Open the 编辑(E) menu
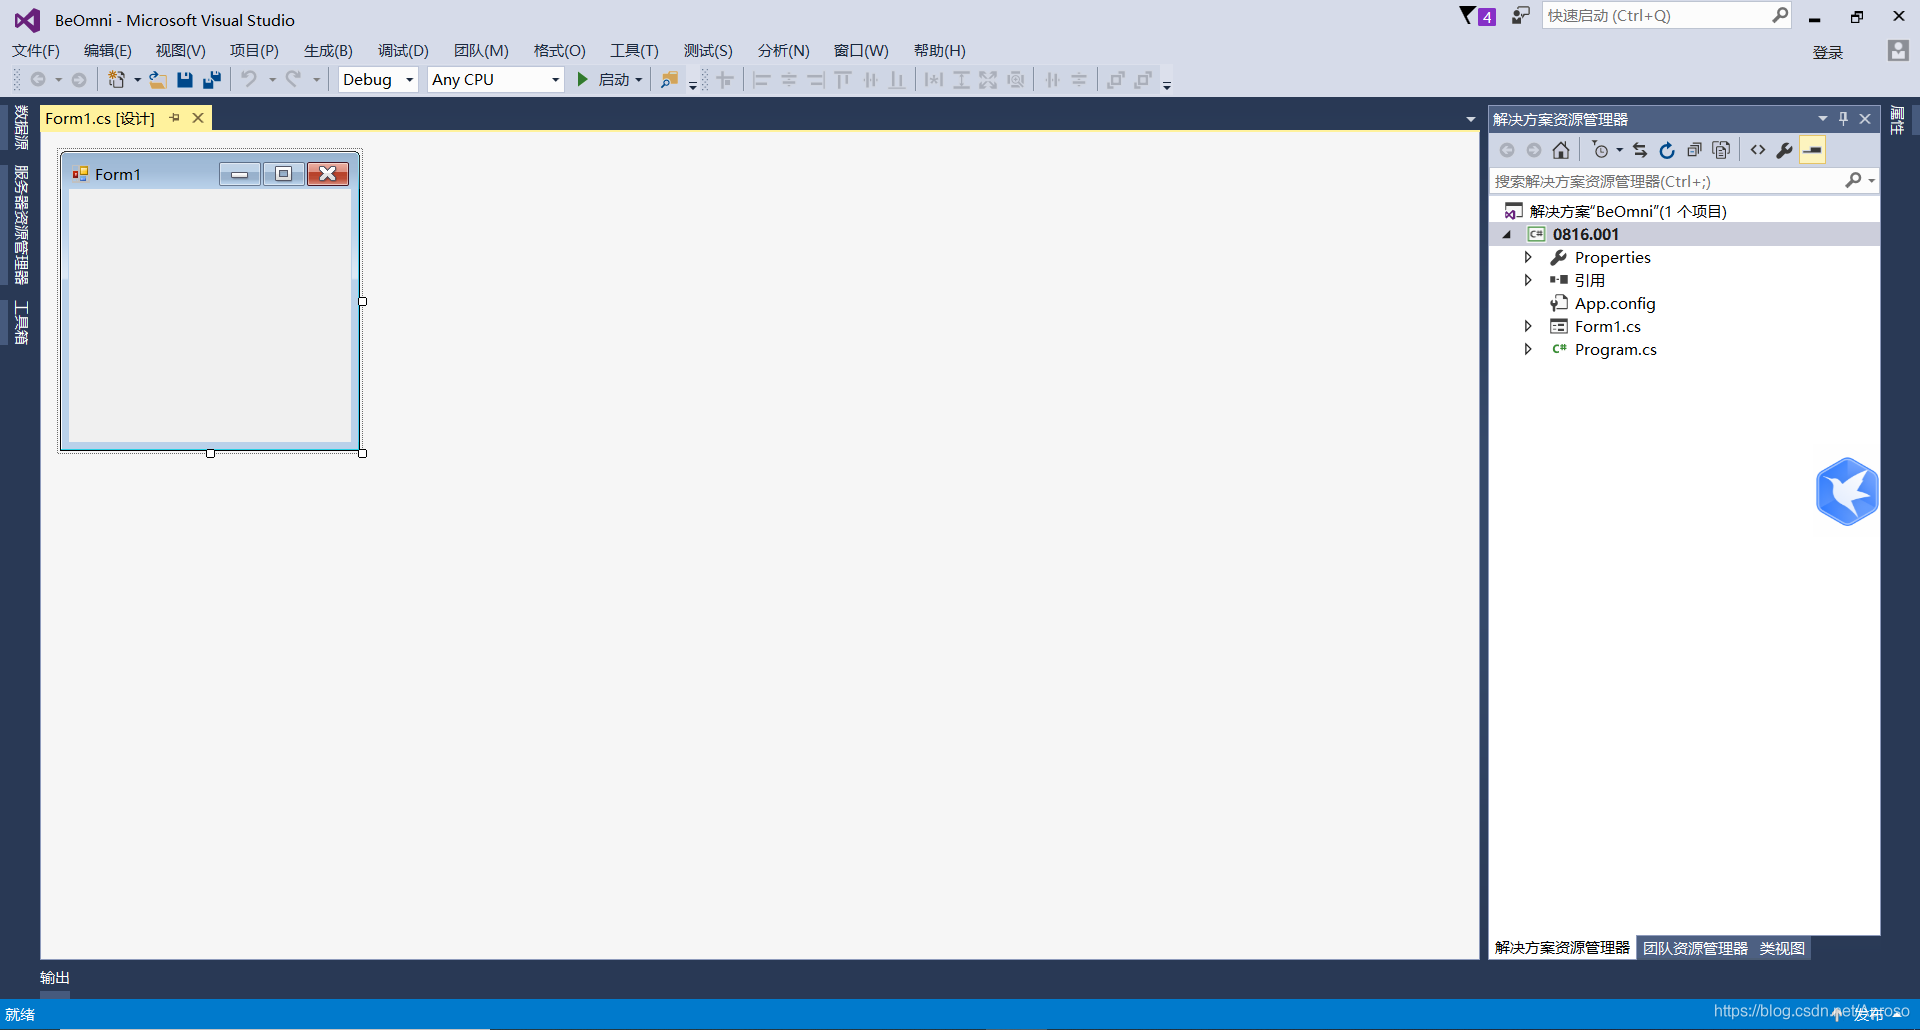The image size is (1920, 1030). point(108,51)
